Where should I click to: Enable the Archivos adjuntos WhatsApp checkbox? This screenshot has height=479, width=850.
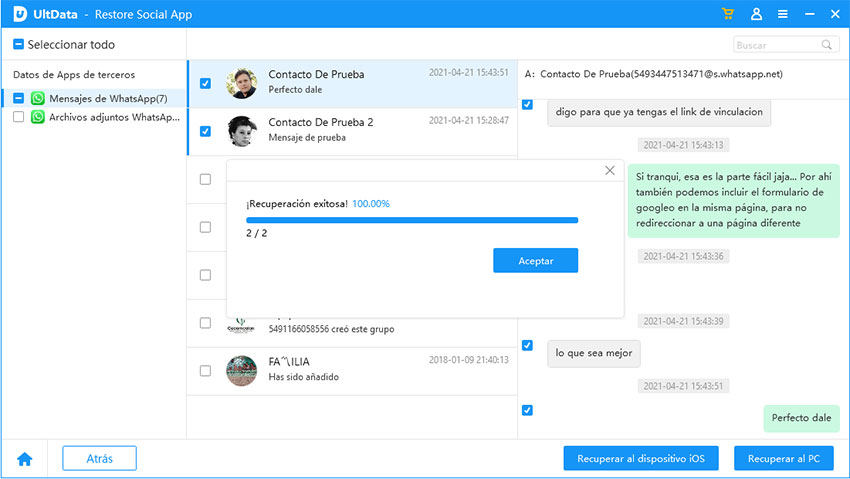(18, 116)
